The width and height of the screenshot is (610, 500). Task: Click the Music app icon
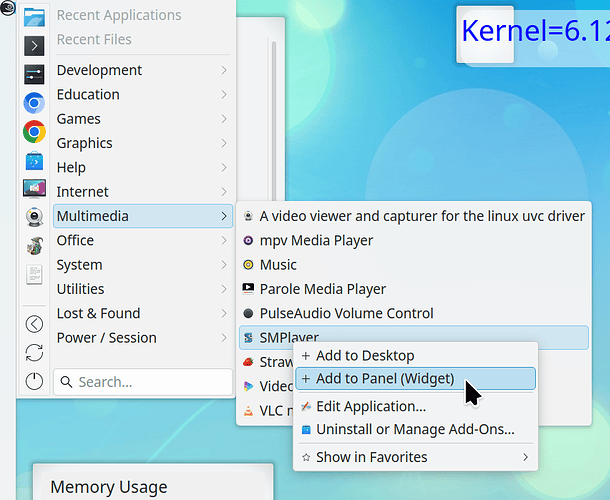pos(248,265)
